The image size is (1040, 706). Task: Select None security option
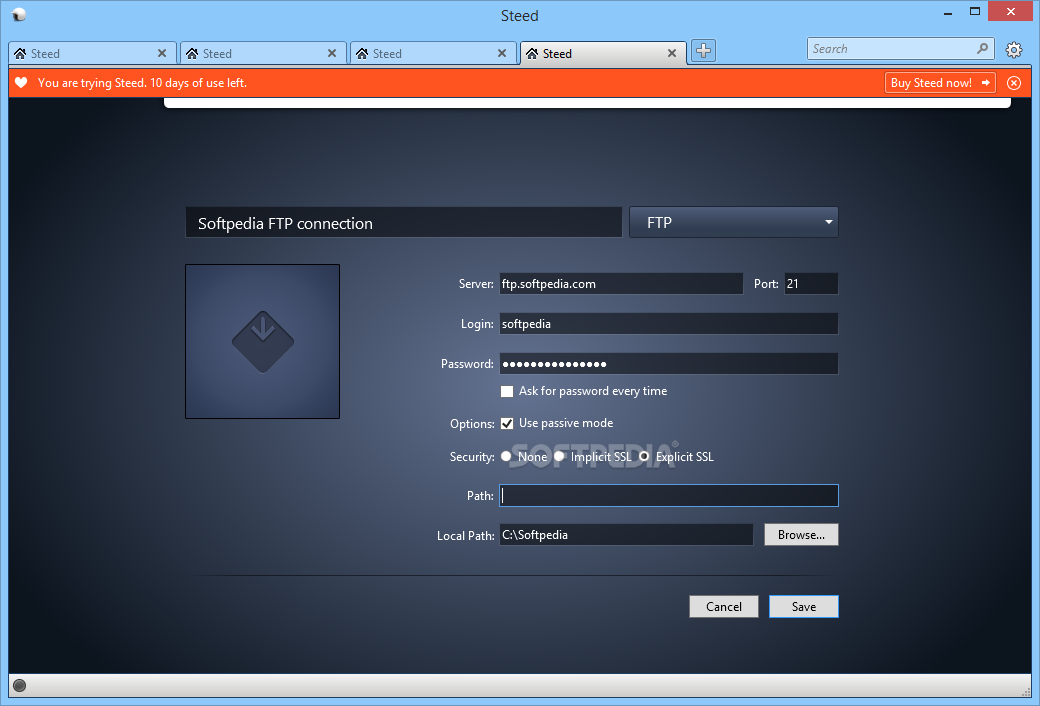coord(506,457)
